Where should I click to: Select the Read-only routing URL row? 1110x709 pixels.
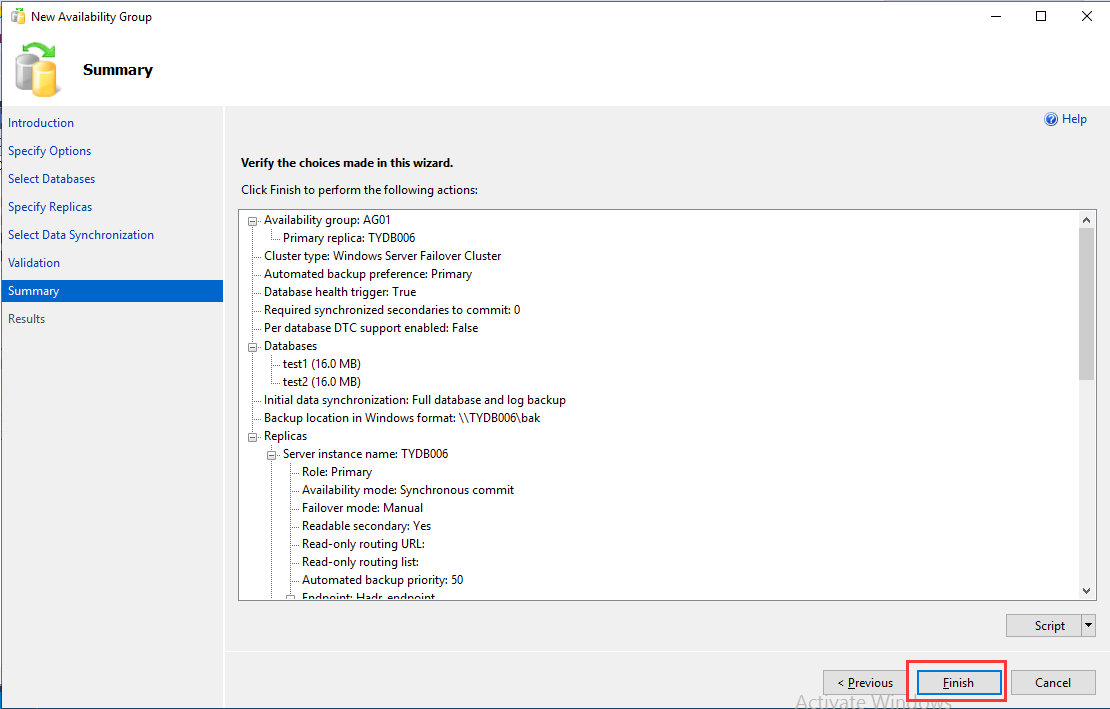(x=363, y=543)
